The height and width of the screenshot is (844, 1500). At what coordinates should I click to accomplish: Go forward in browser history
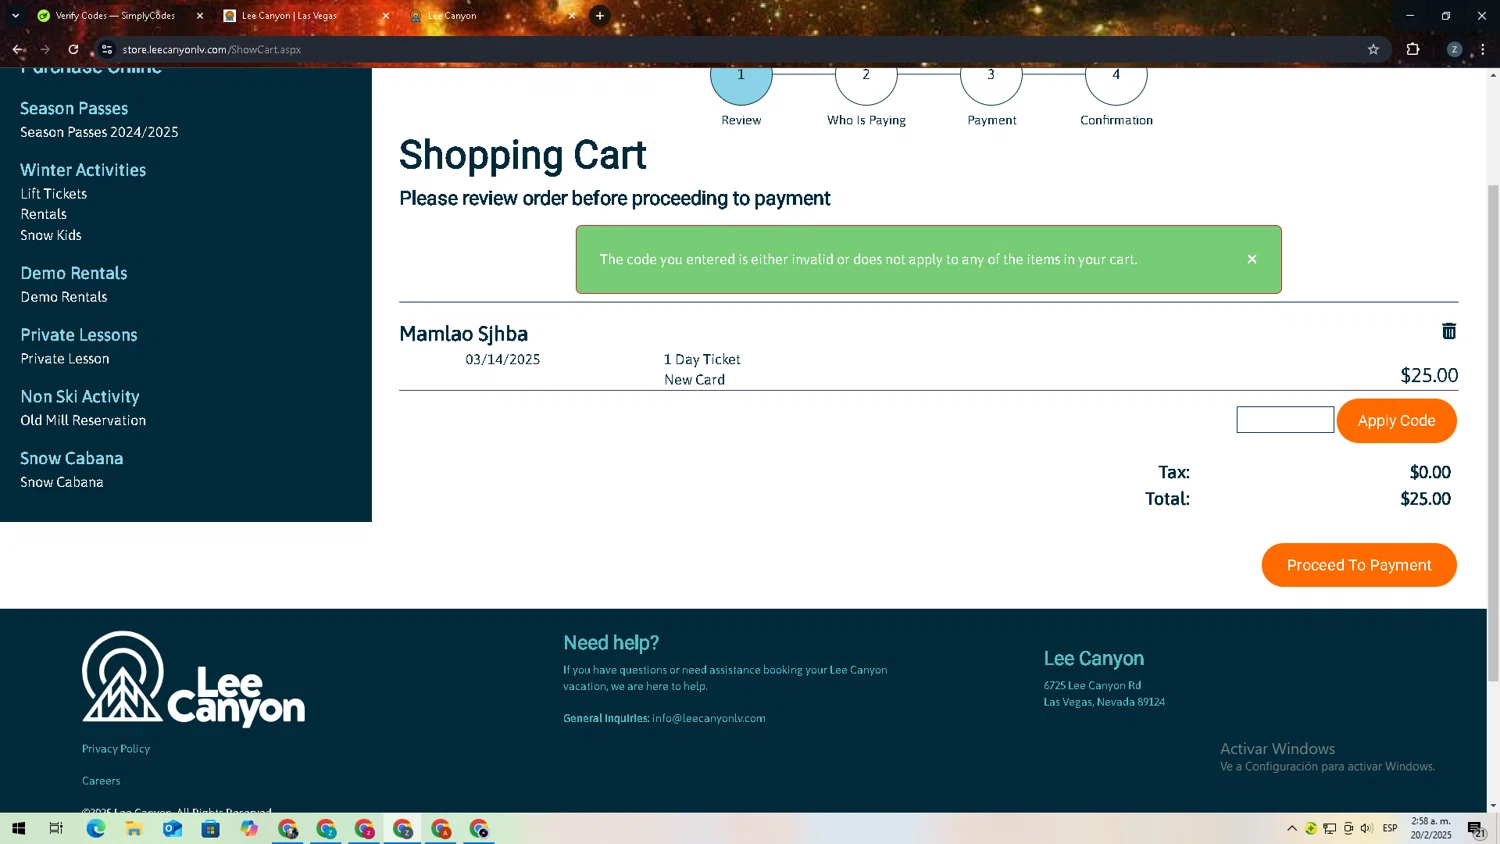(x=45, y=49)
